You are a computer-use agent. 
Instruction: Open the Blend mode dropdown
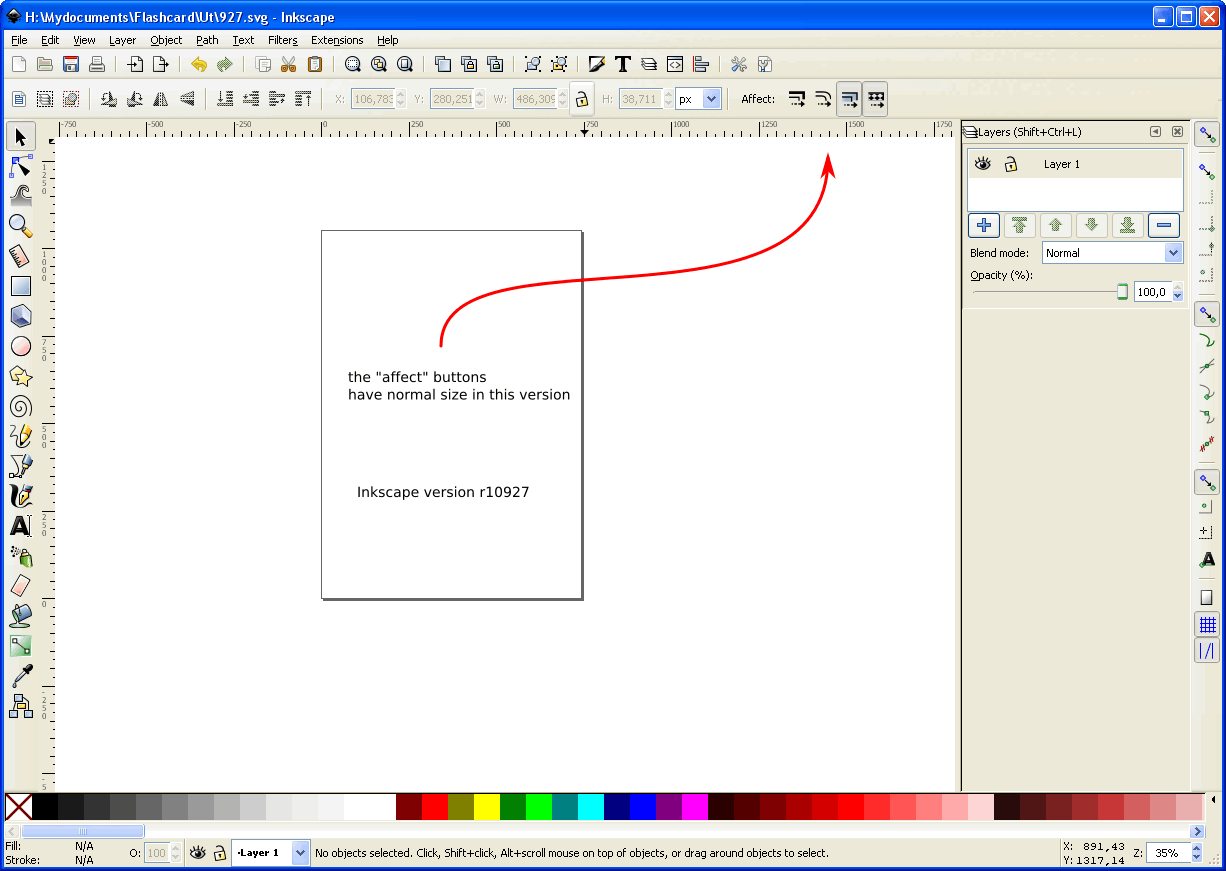tap(1112, 252)
